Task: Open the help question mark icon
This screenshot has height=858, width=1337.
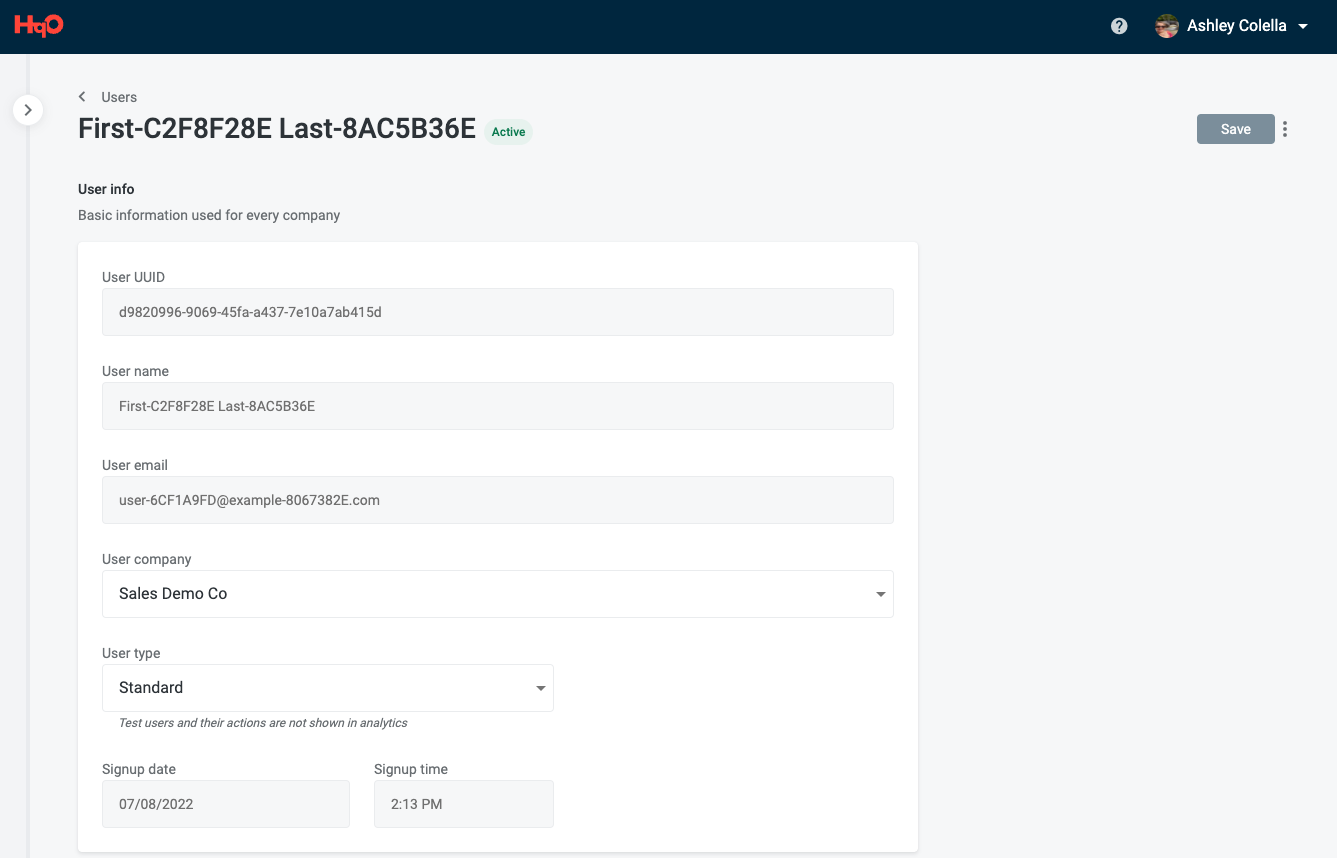Action: point(1119,26)
